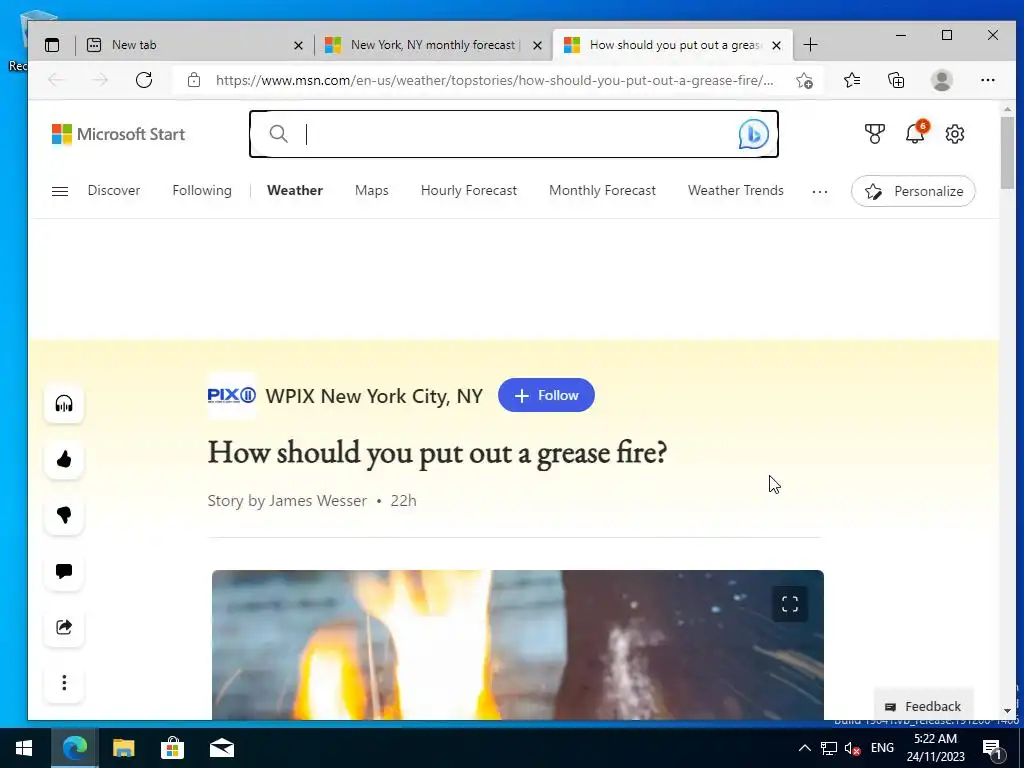View site information lock icon
The image size is (1024, 768).
click(x=193, y=80)
